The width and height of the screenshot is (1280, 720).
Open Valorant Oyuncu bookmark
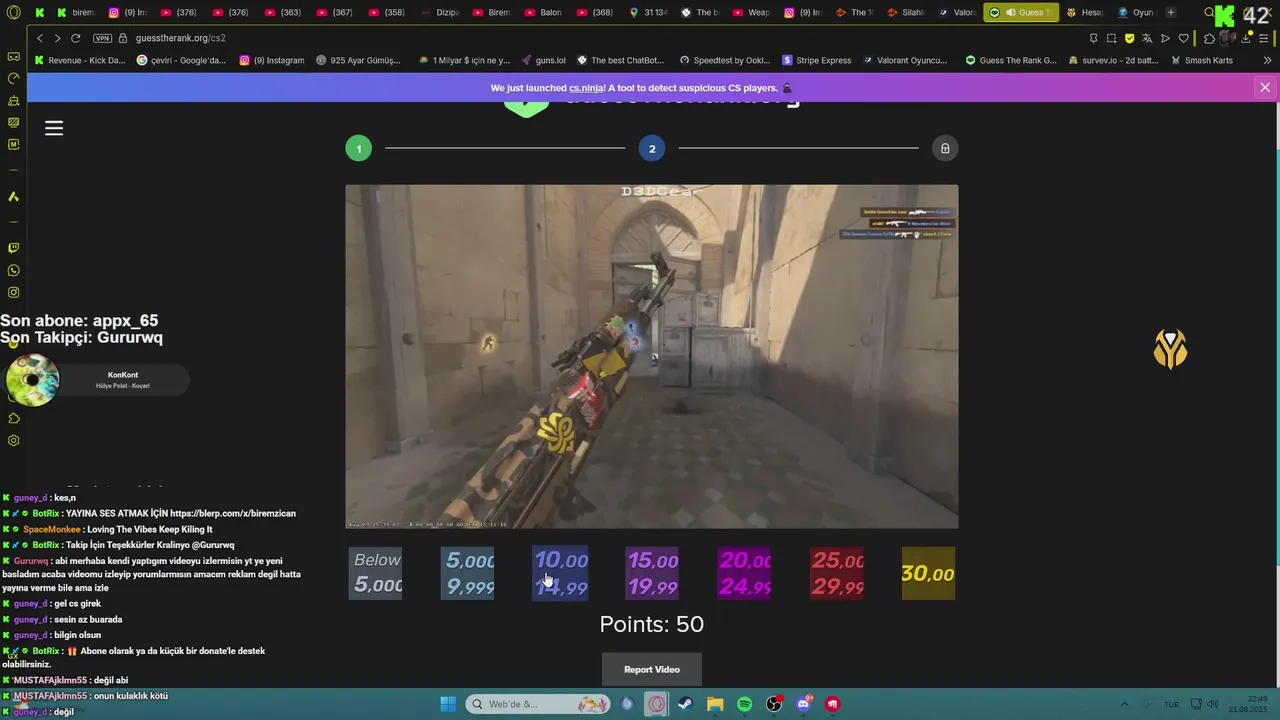(904, 60)
